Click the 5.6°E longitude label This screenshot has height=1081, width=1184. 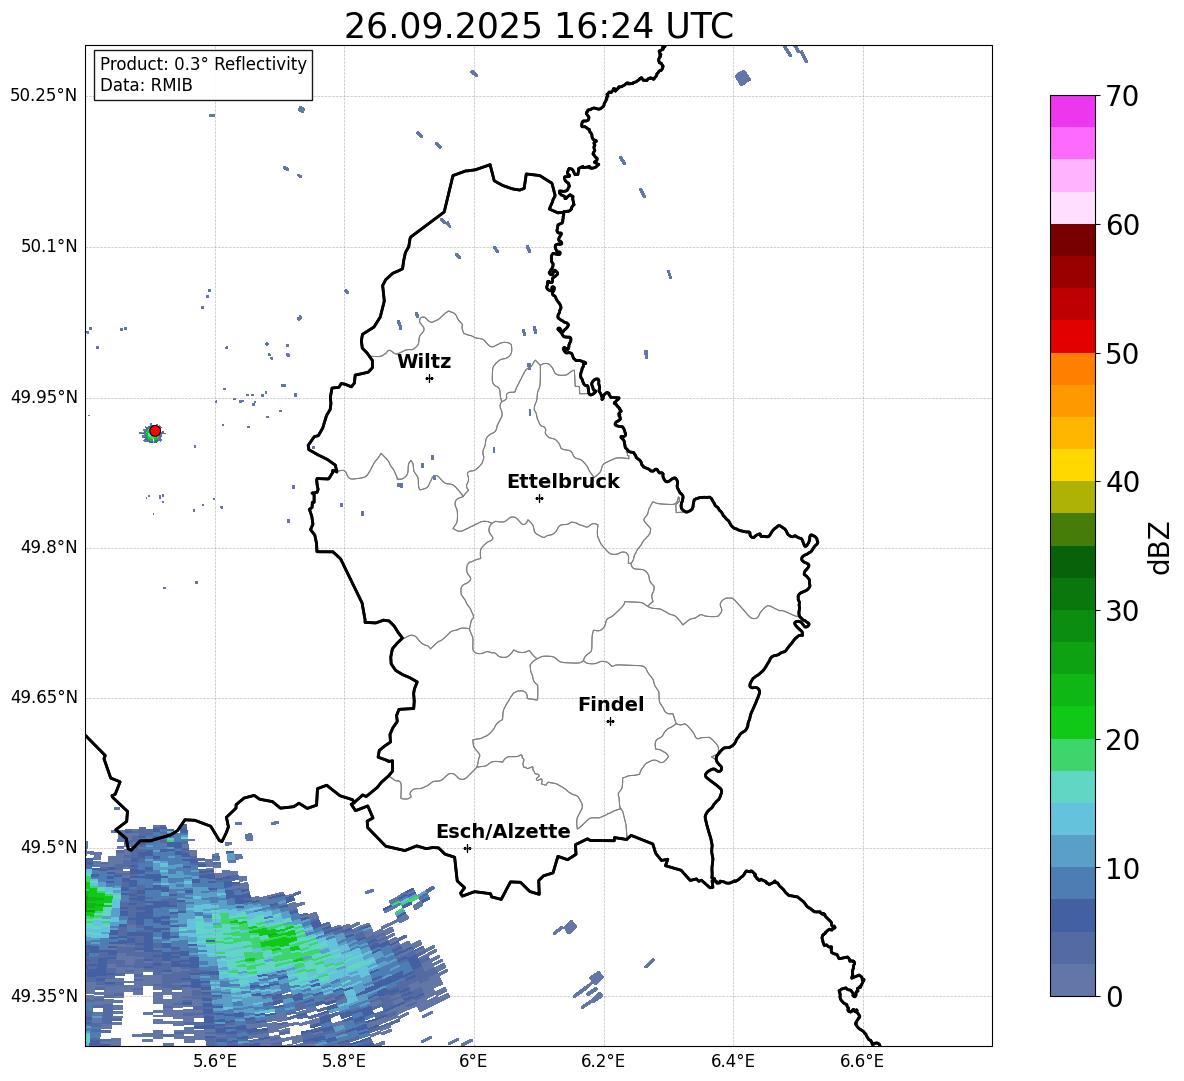[x=215, y=1062]
